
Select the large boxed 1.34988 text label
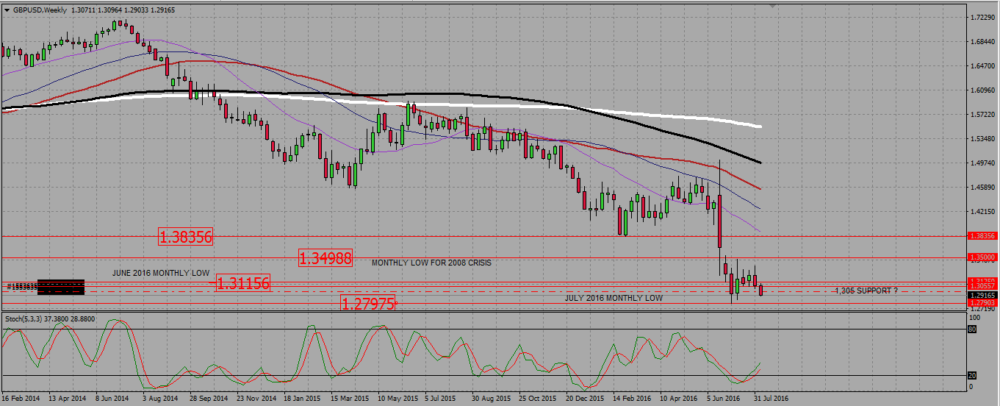(x=326, y=258)
